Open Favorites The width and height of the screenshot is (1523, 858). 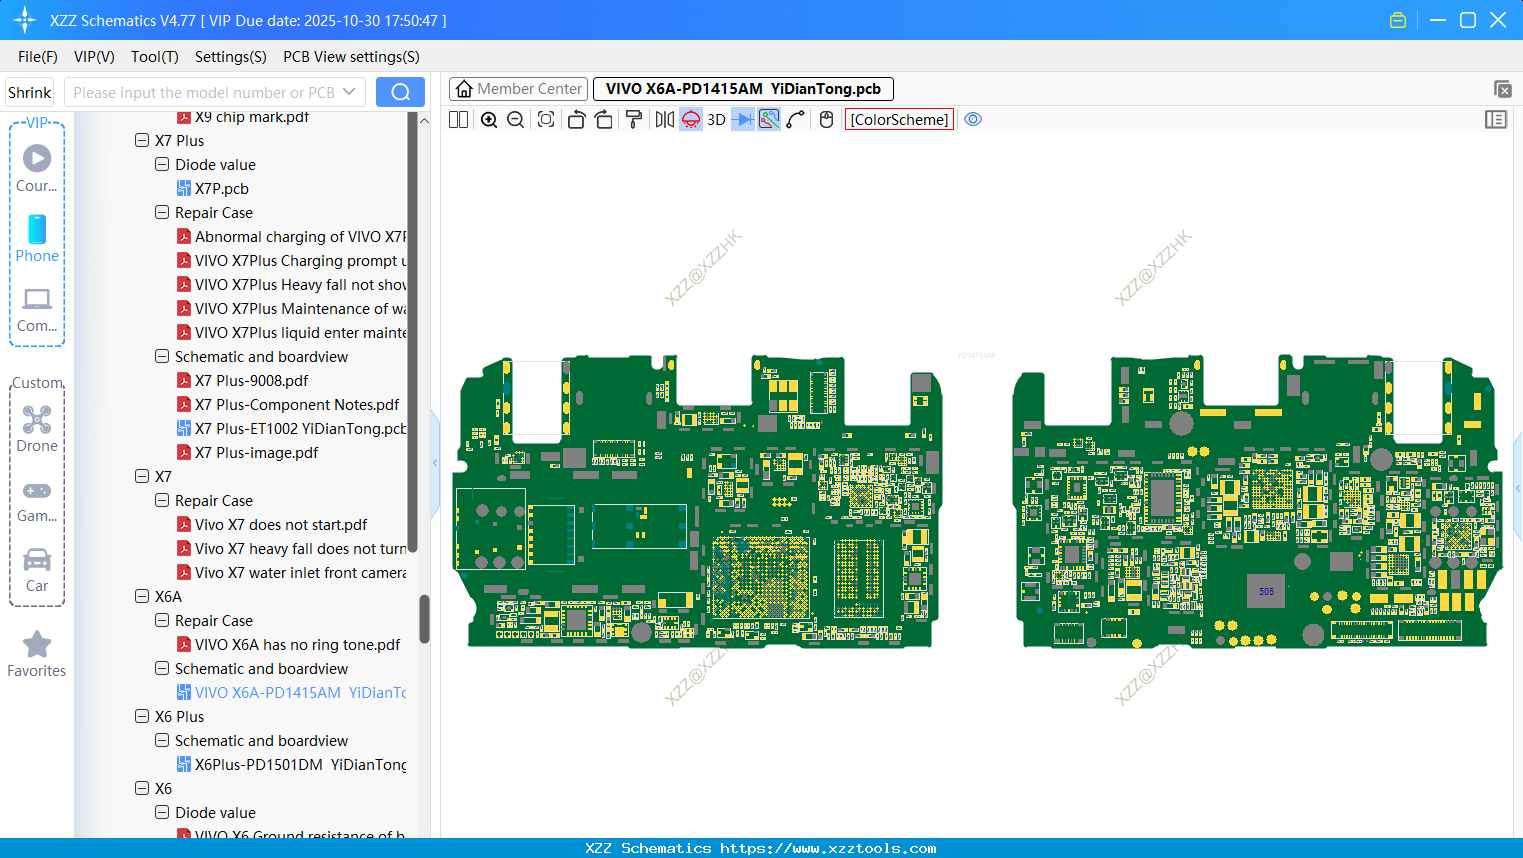pos(37,654)
